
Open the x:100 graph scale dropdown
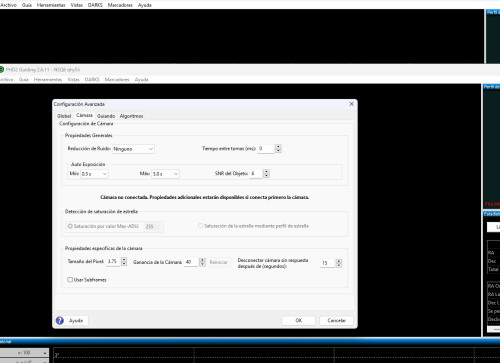[x=24, y=352]
